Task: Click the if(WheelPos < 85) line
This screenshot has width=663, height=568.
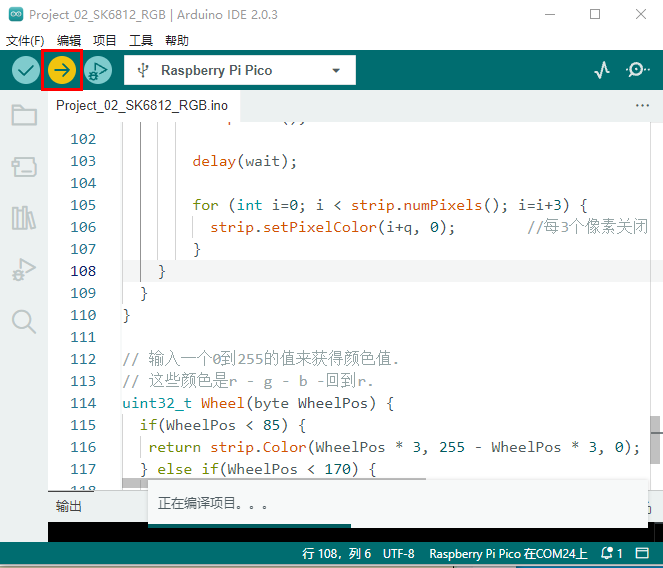Action: [223, 425]
